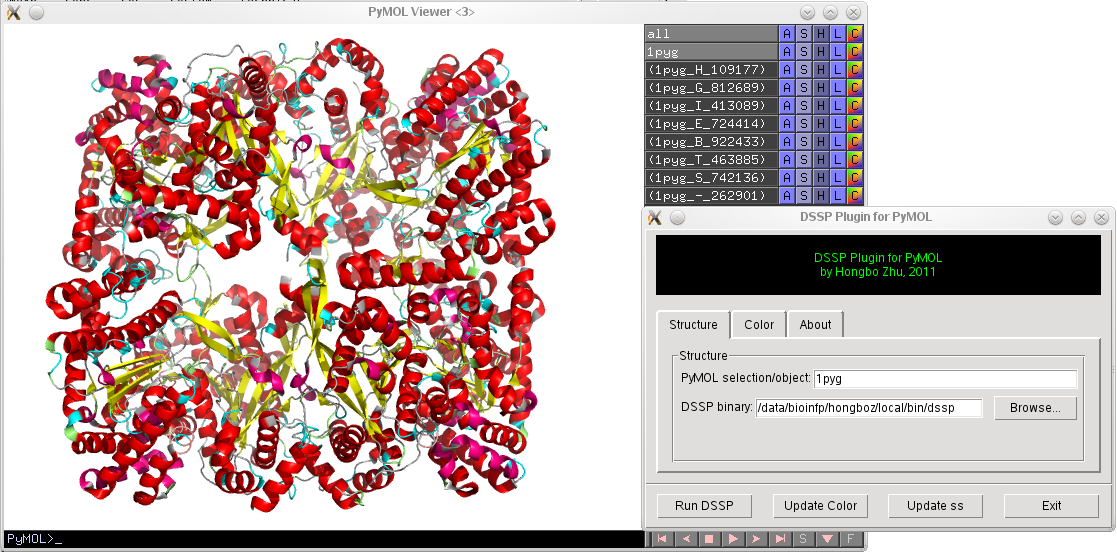
Task: Open the Action menu for 1pyg
Action: pos(787,52)
